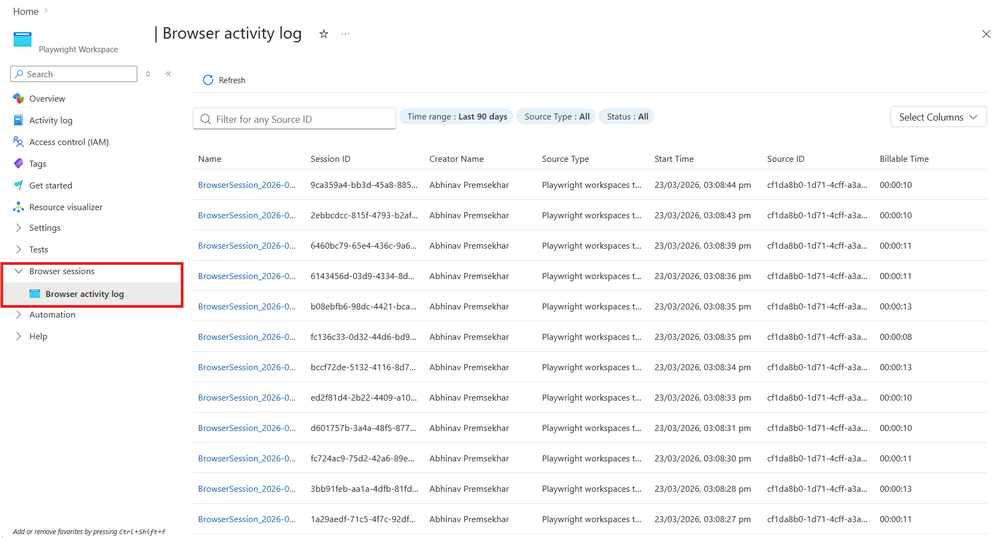Click the Session ID column header

330,159
